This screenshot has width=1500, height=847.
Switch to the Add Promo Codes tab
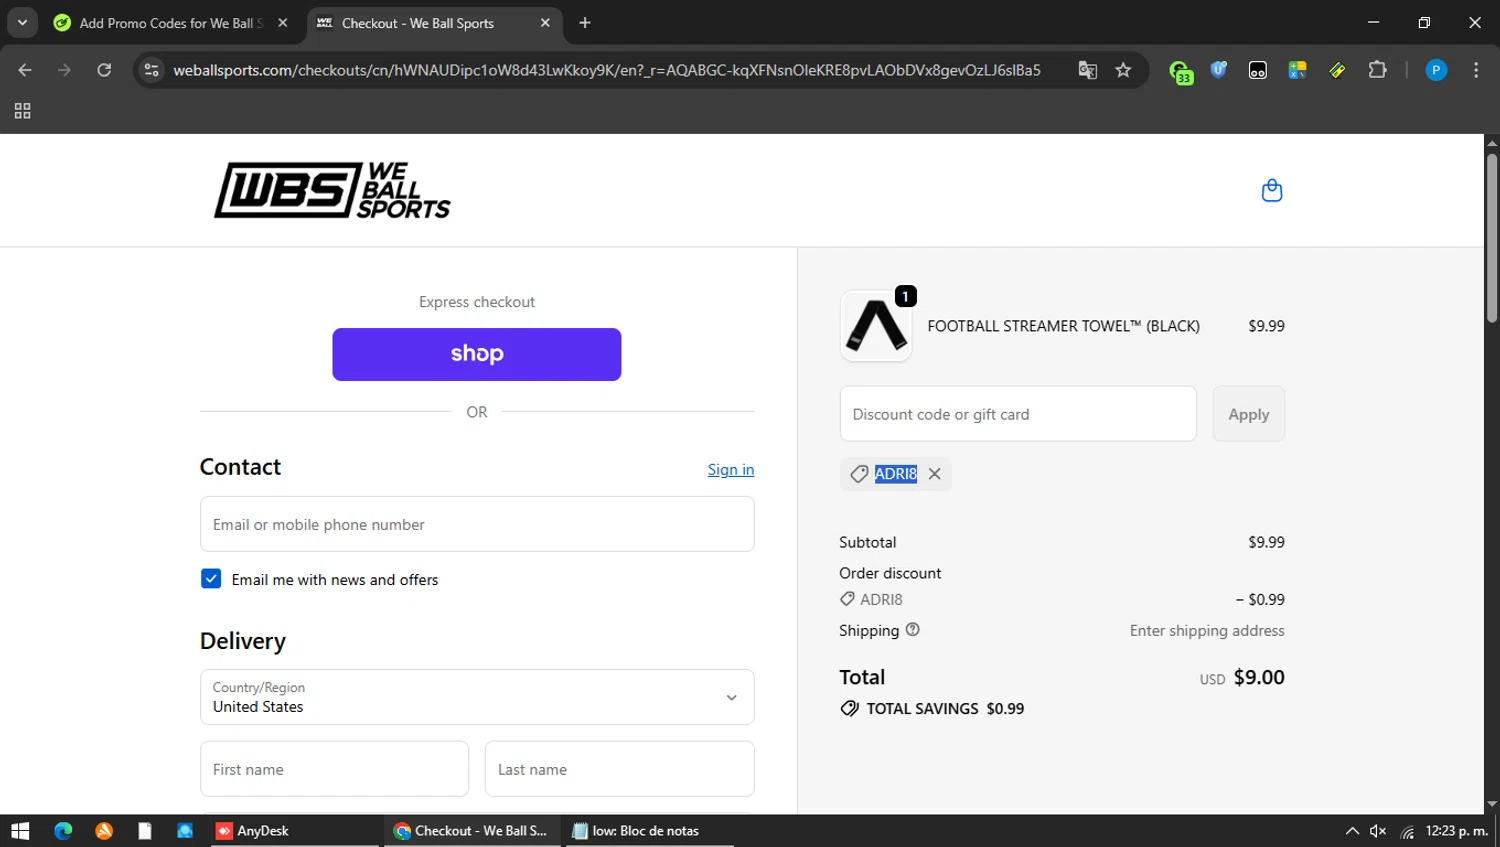click(x=170, y=23)
